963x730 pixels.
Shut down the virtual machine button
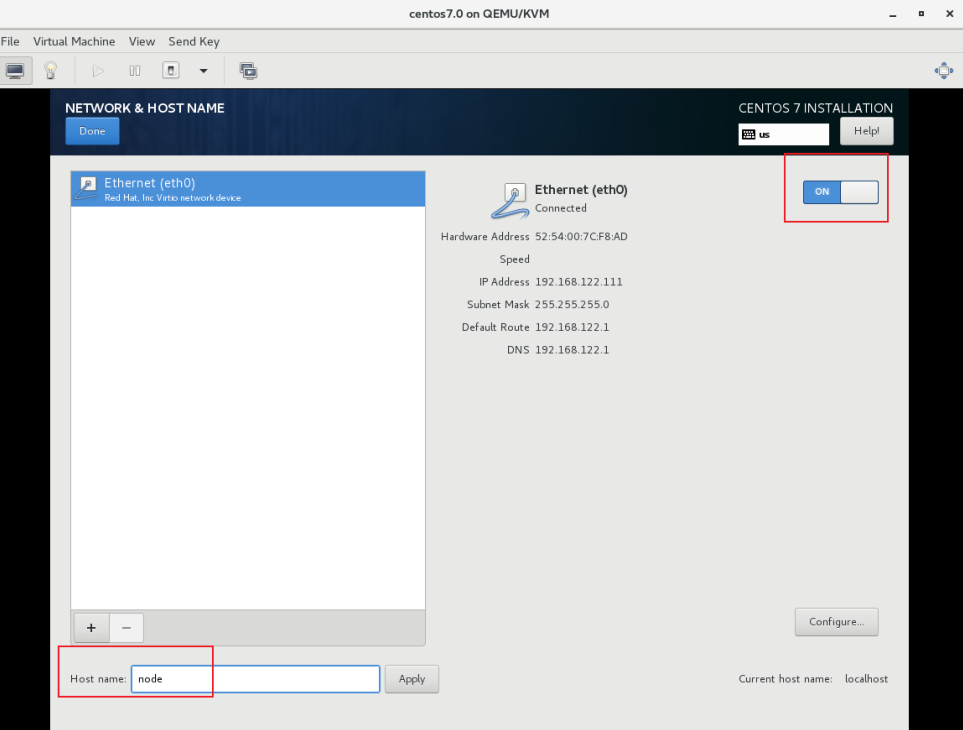171,71
